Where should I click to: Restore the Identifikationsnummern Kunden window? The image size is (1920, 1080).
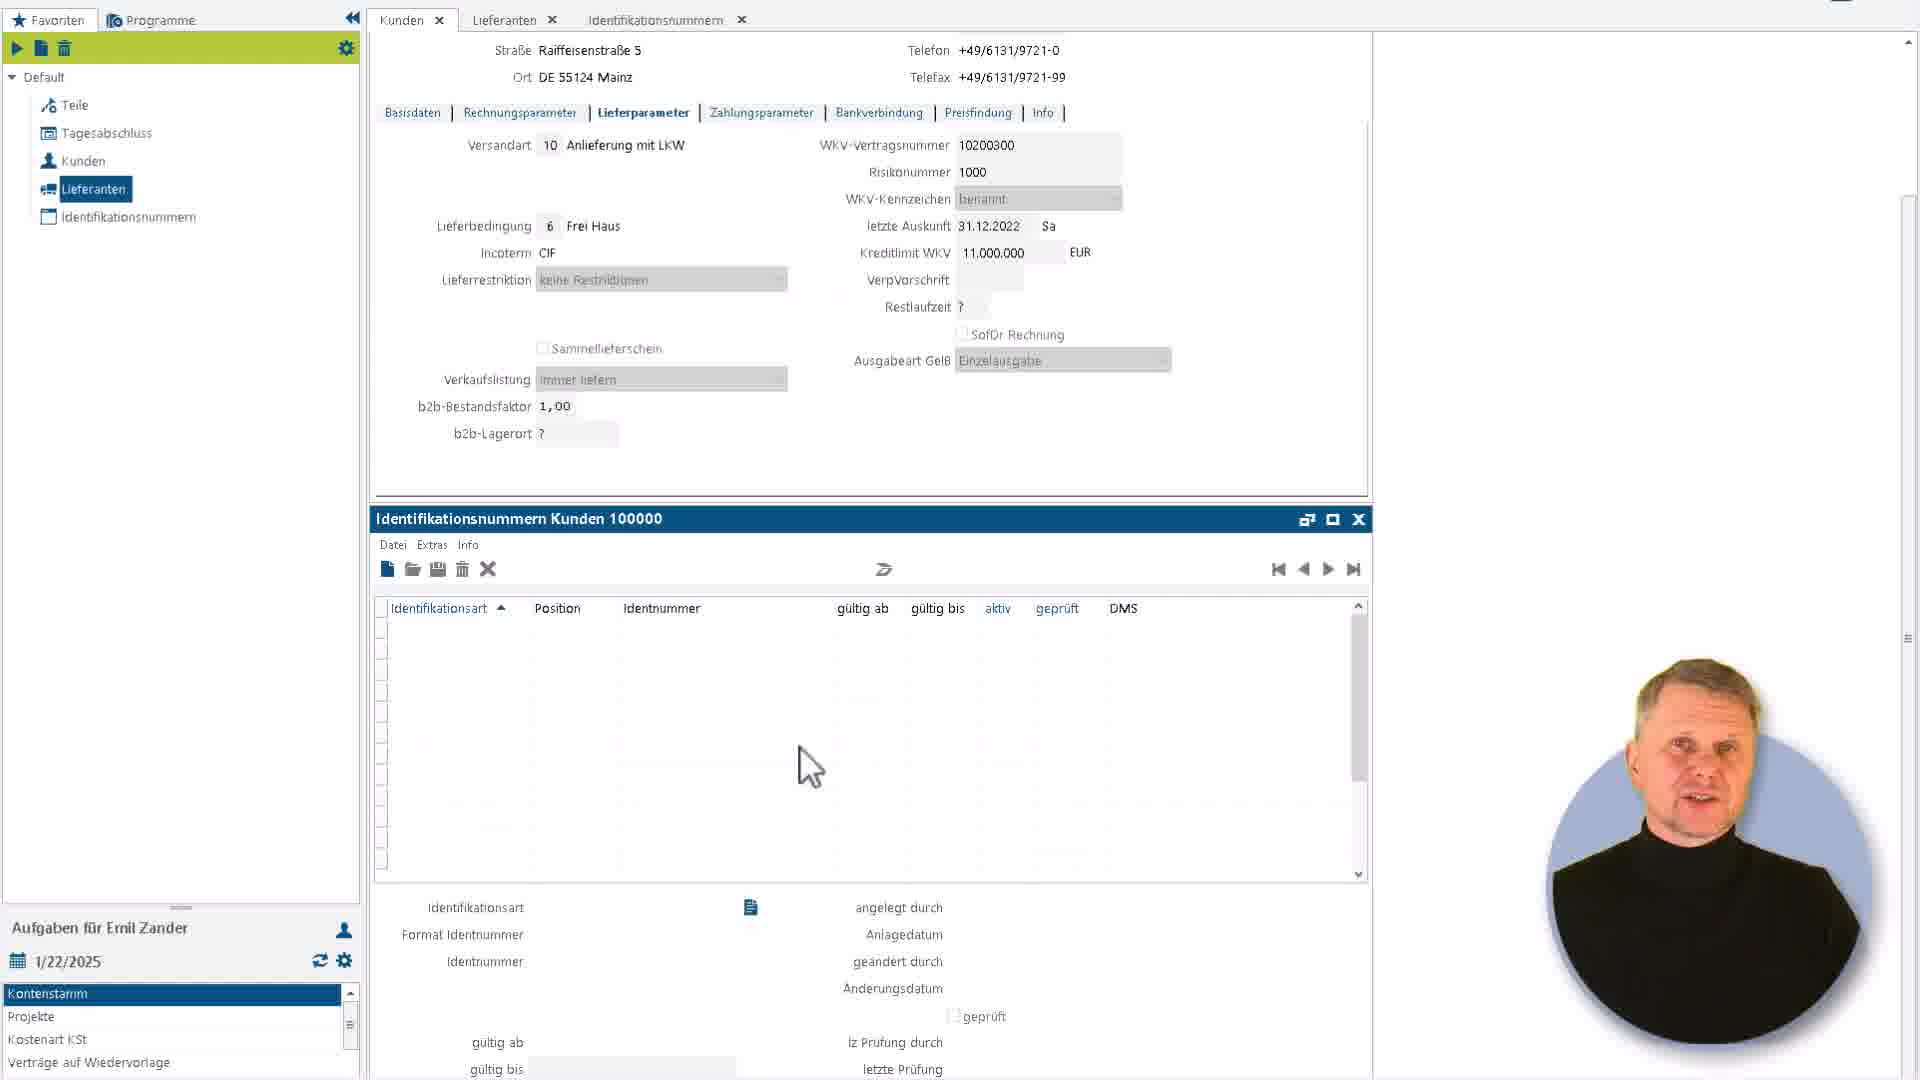1307,519
